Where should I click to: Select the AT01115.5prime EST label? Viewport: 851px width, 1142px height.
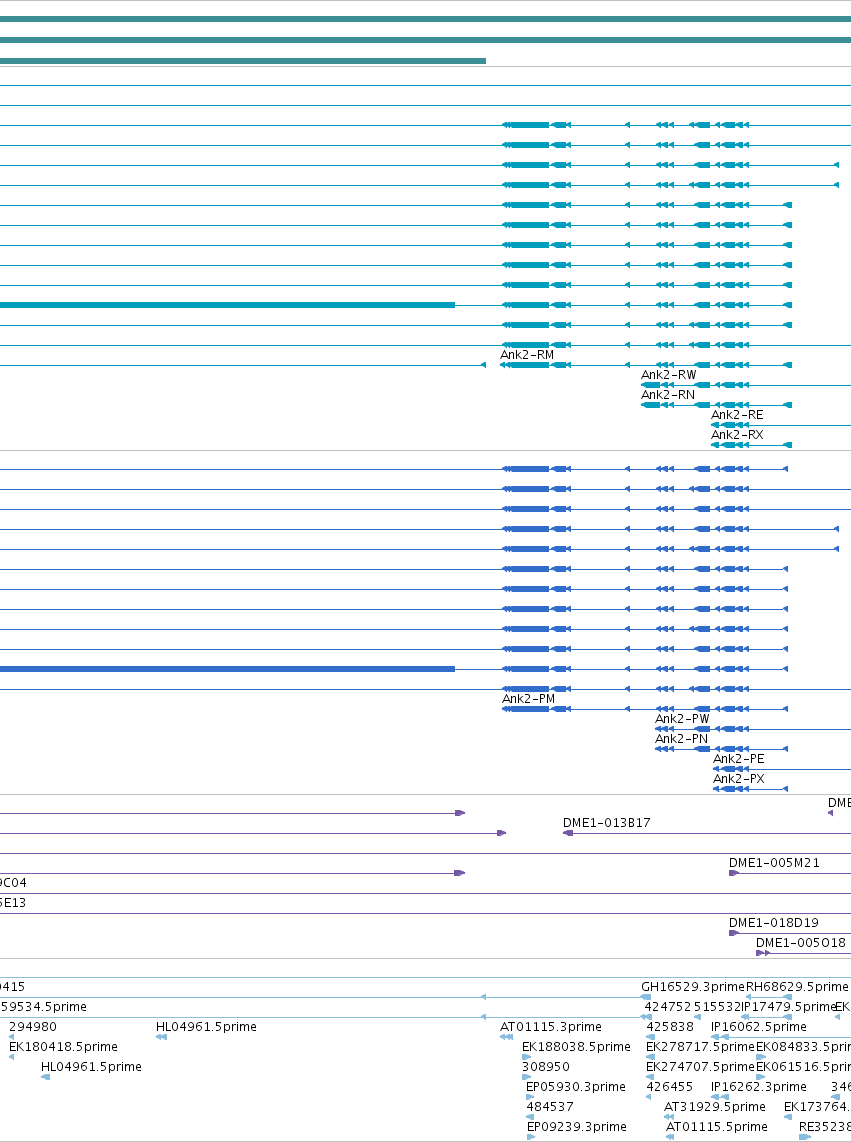pyautogui.click(x=717, y=1127)
